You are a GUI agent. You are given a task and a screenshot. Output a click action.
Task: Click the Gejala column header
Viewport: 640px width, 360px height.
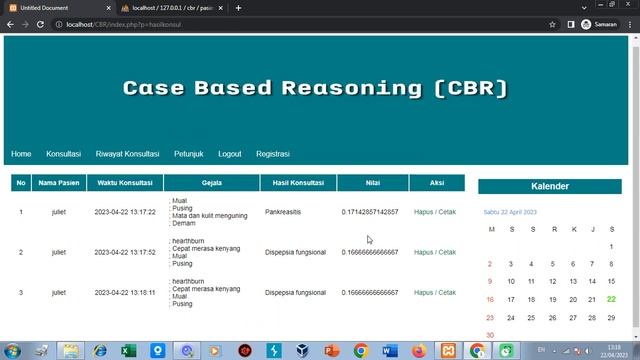(x=211, y=183)
